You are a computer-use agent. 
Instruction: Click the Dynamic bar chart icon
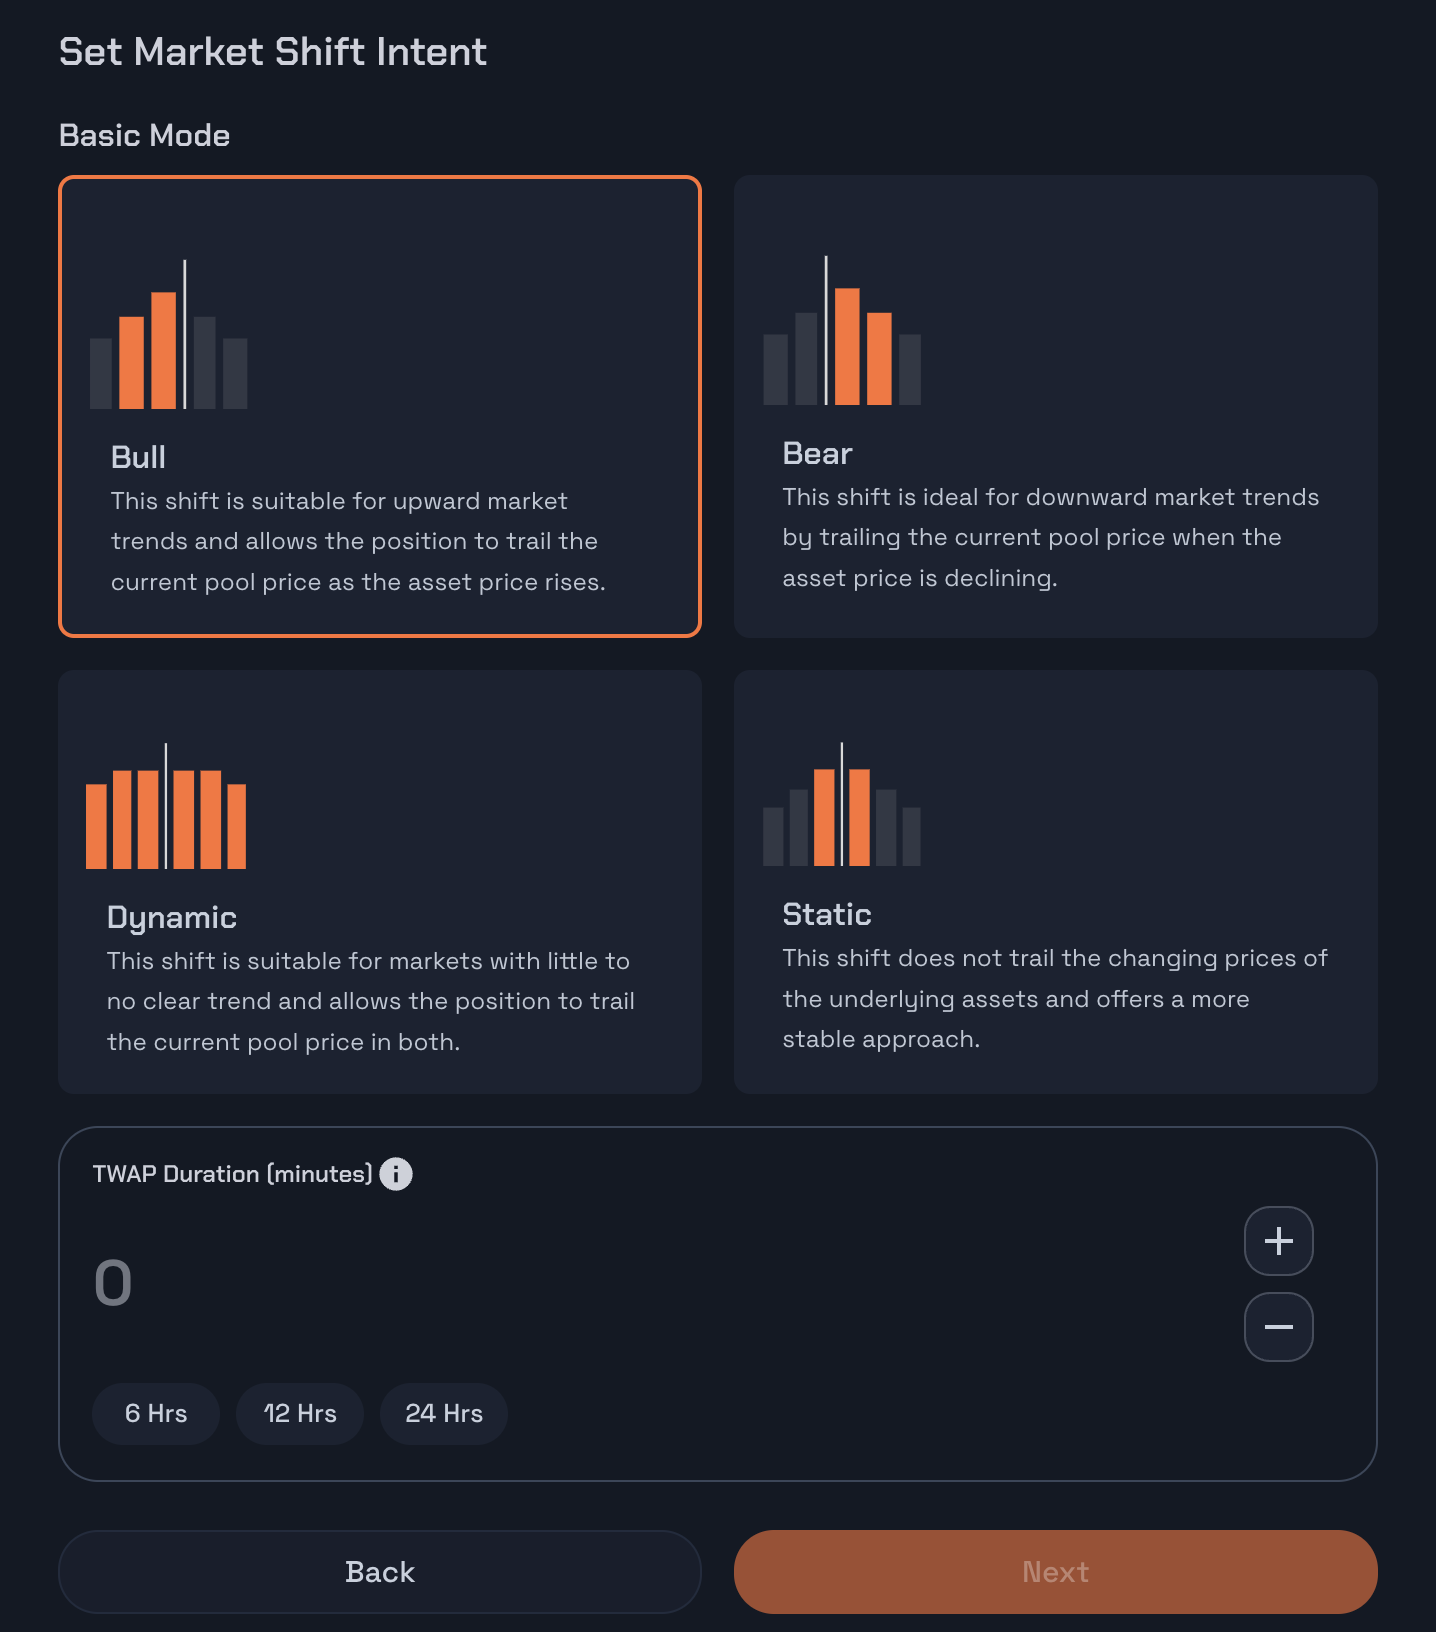point(166,806)
